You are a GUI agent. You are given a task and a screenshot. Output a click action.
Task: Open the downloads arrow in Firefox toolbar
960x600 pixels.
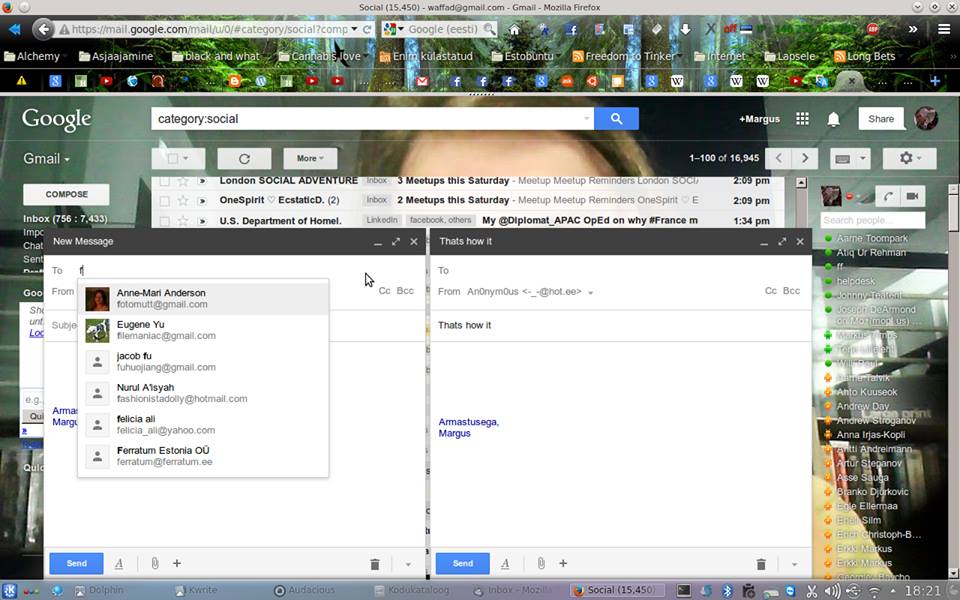point(684,29)
